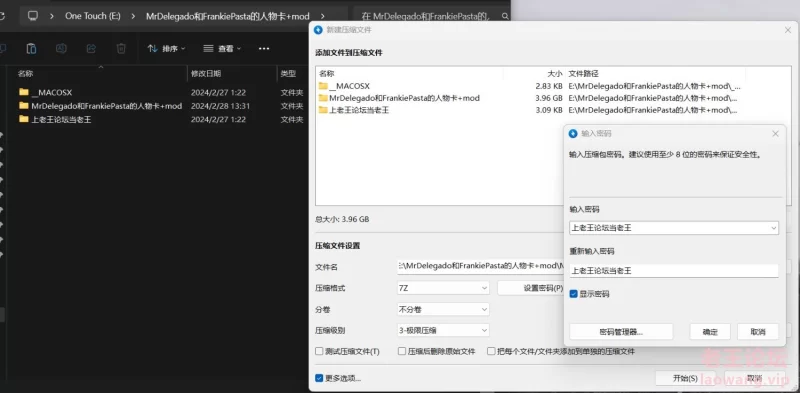This screenshot has height=393, width=800.
Task: Click 取消 in the 输入密码 dialog
Action: coord(758,332)
